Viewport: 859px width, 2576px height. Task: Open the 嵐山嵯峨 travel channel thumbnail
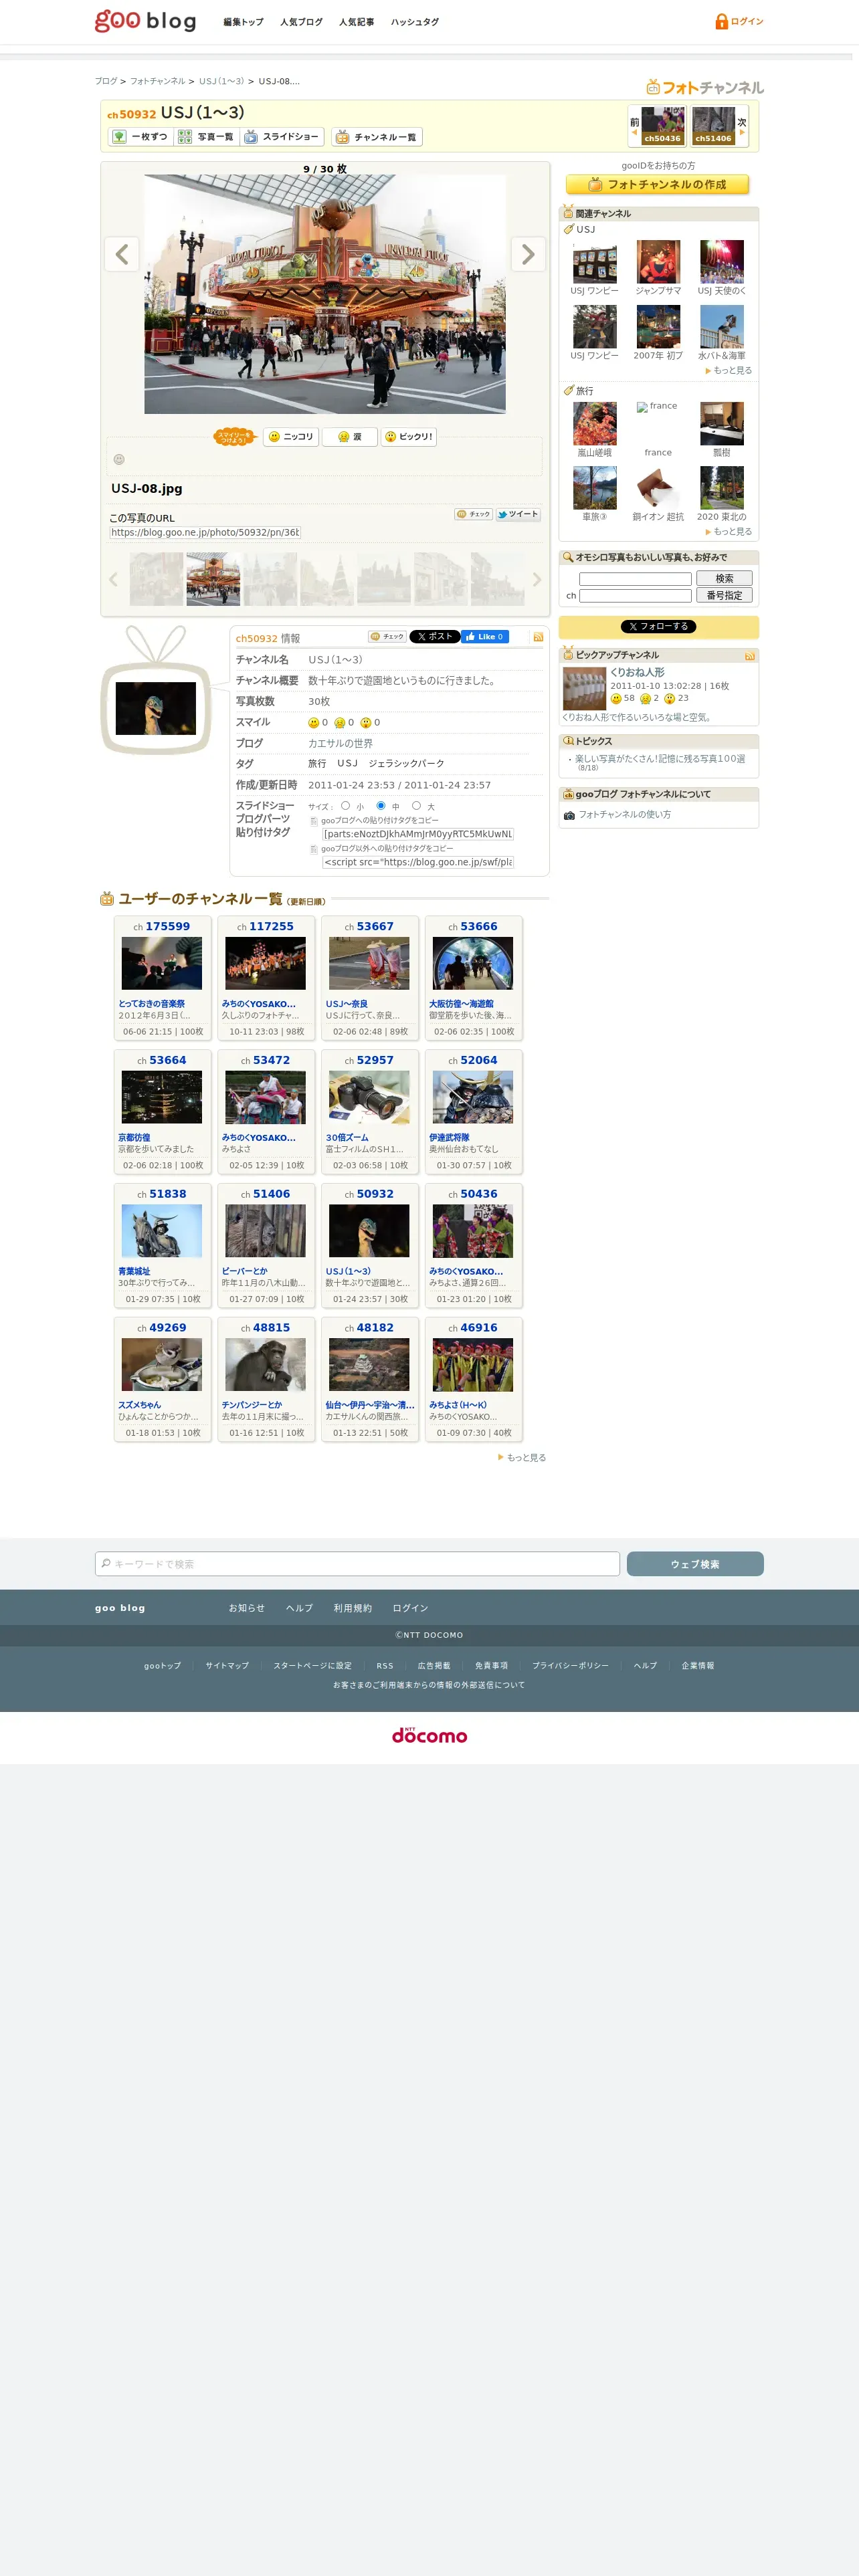(x=594, y=424)
